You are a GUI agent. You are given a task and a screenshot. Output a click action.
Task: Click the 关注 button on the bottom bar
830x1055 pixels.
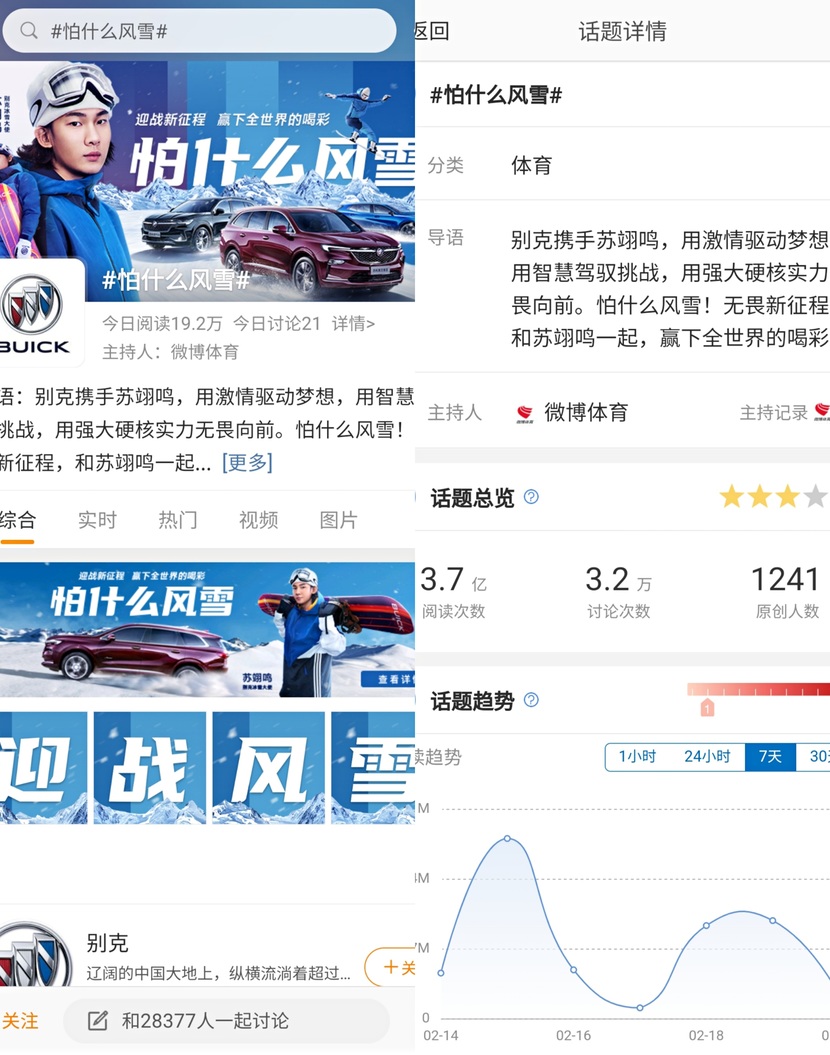pos(20,1021)
